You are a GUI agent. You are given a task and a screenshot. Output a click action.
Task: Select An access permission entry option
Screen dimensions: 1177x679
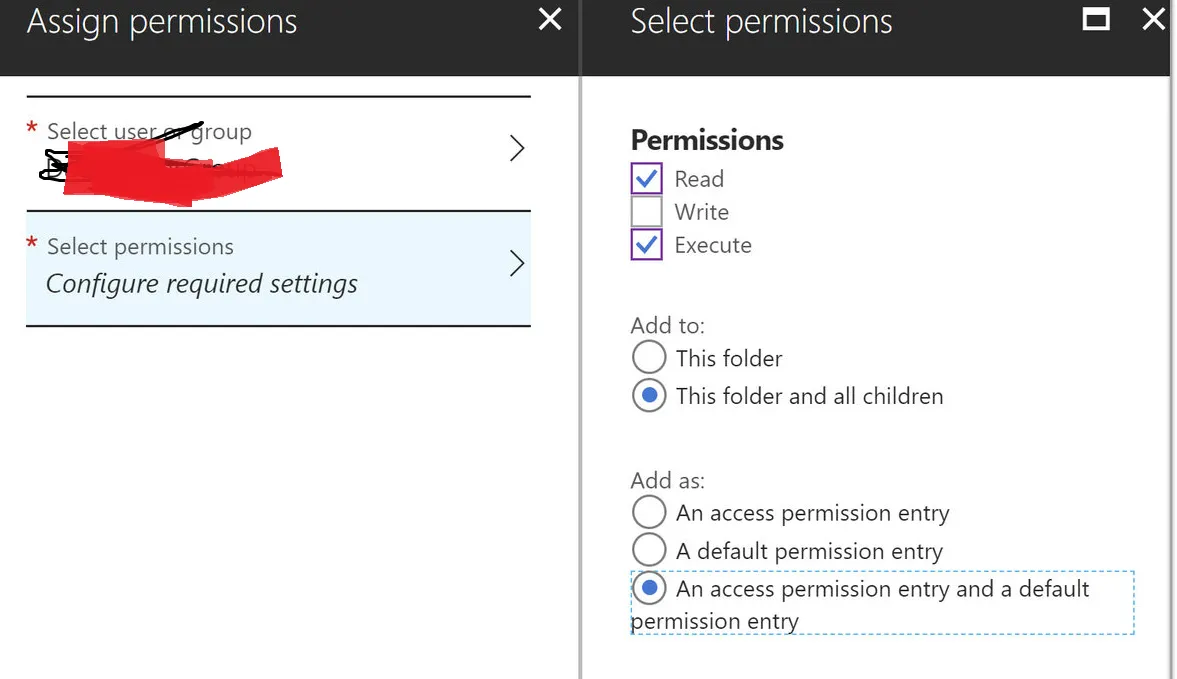(x=649, y=513)
